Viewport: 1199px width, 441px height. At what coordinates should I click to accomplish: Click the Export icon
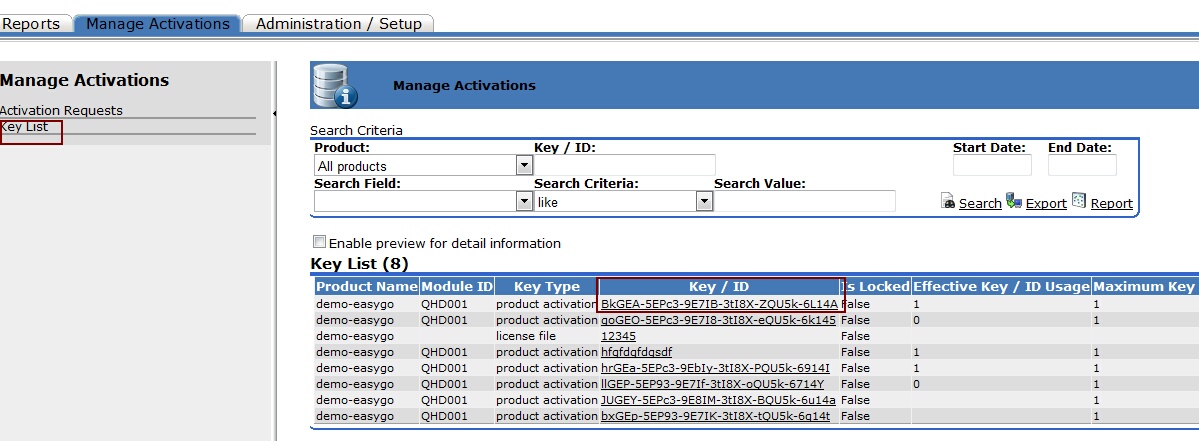[x=1014, y=201]
